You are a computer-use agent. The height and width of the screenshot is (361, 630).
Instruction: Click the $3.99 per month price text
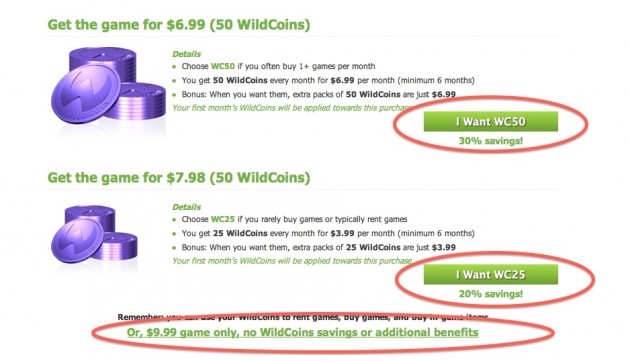click(342, 233)
